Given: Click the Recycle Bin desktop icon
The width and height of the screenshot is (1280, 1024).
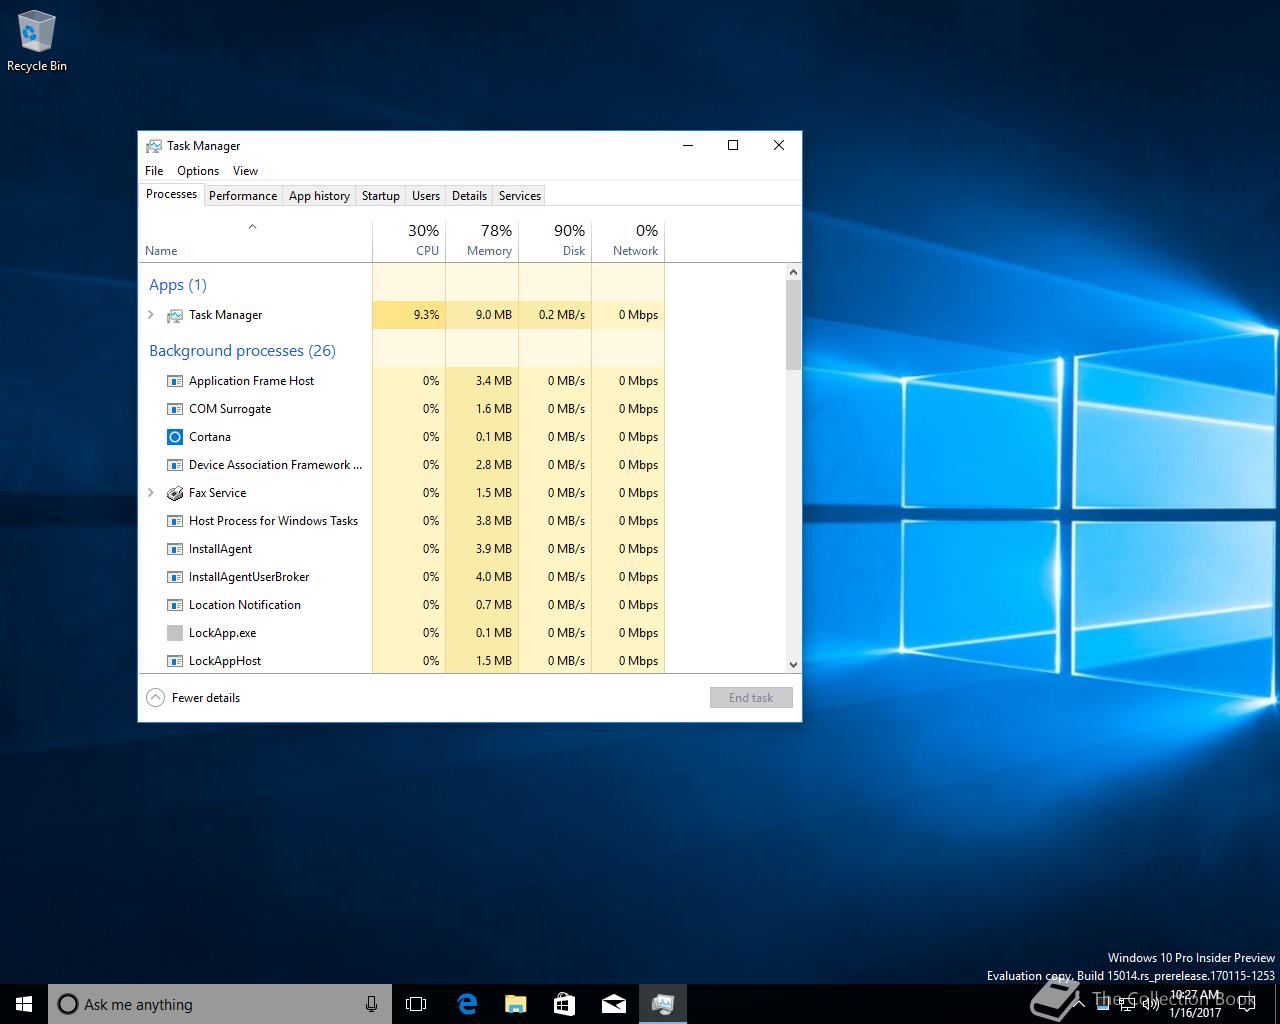Looking at the screenshot, I should (x=37, y=40).
